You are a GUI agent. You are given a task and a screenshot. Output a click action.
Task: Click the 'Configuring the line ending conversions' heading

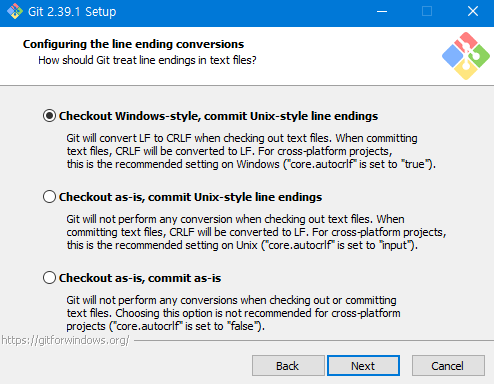point(133,44)
